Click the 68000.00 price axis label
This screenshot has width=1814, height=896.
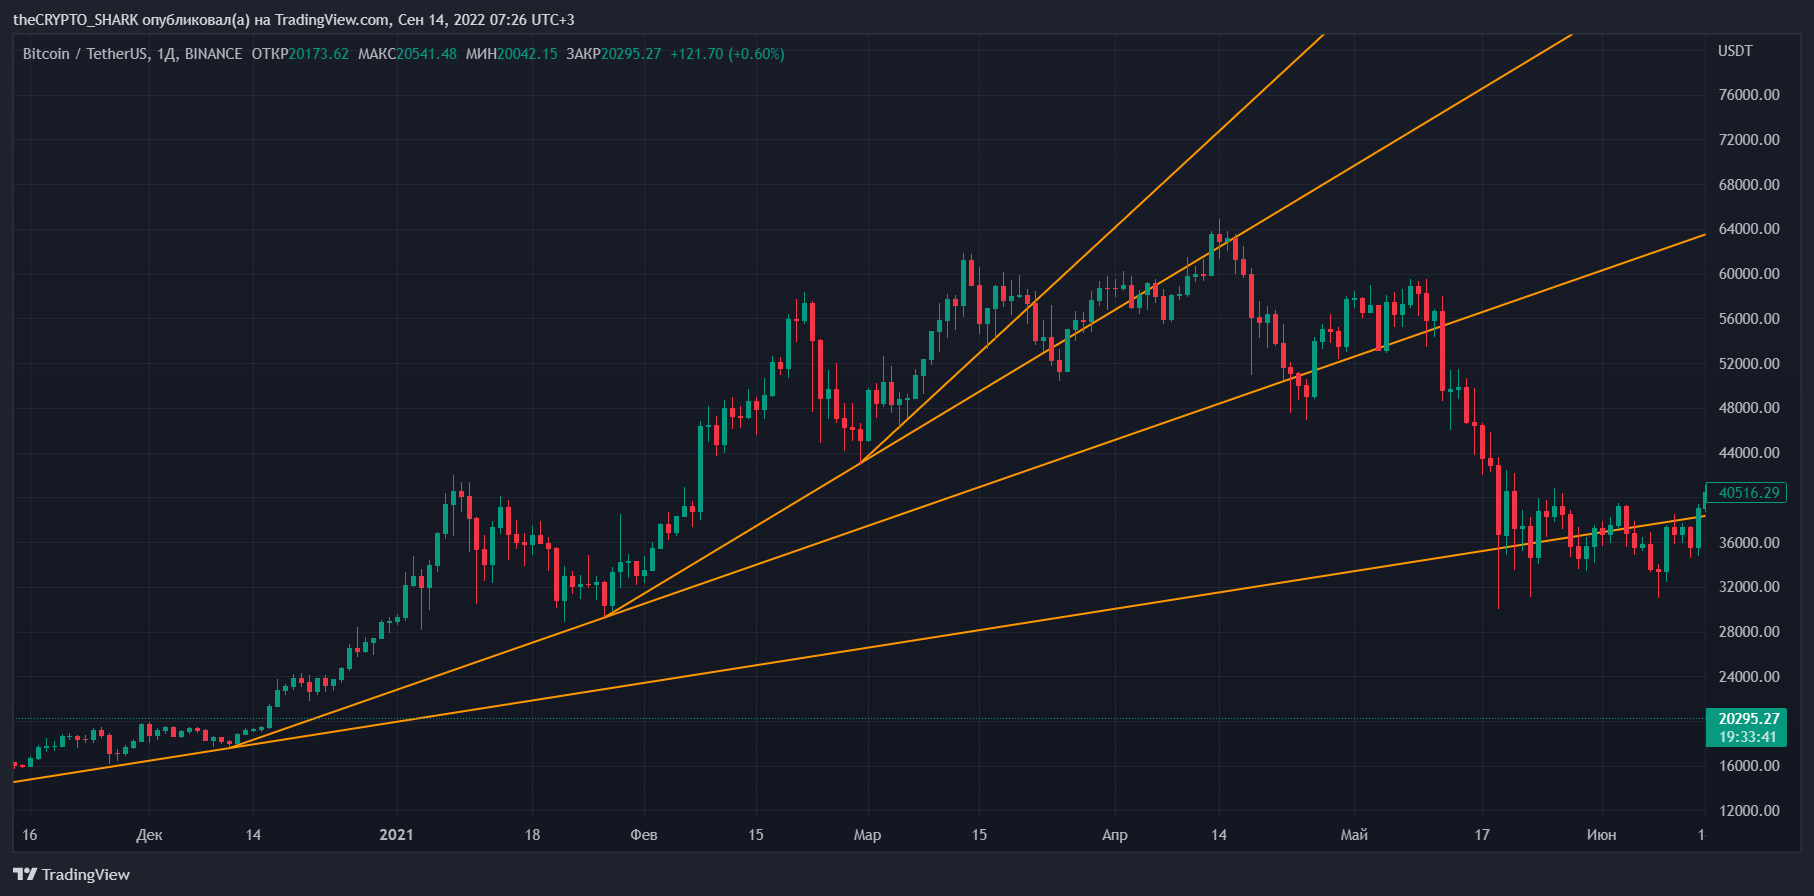1749,185
